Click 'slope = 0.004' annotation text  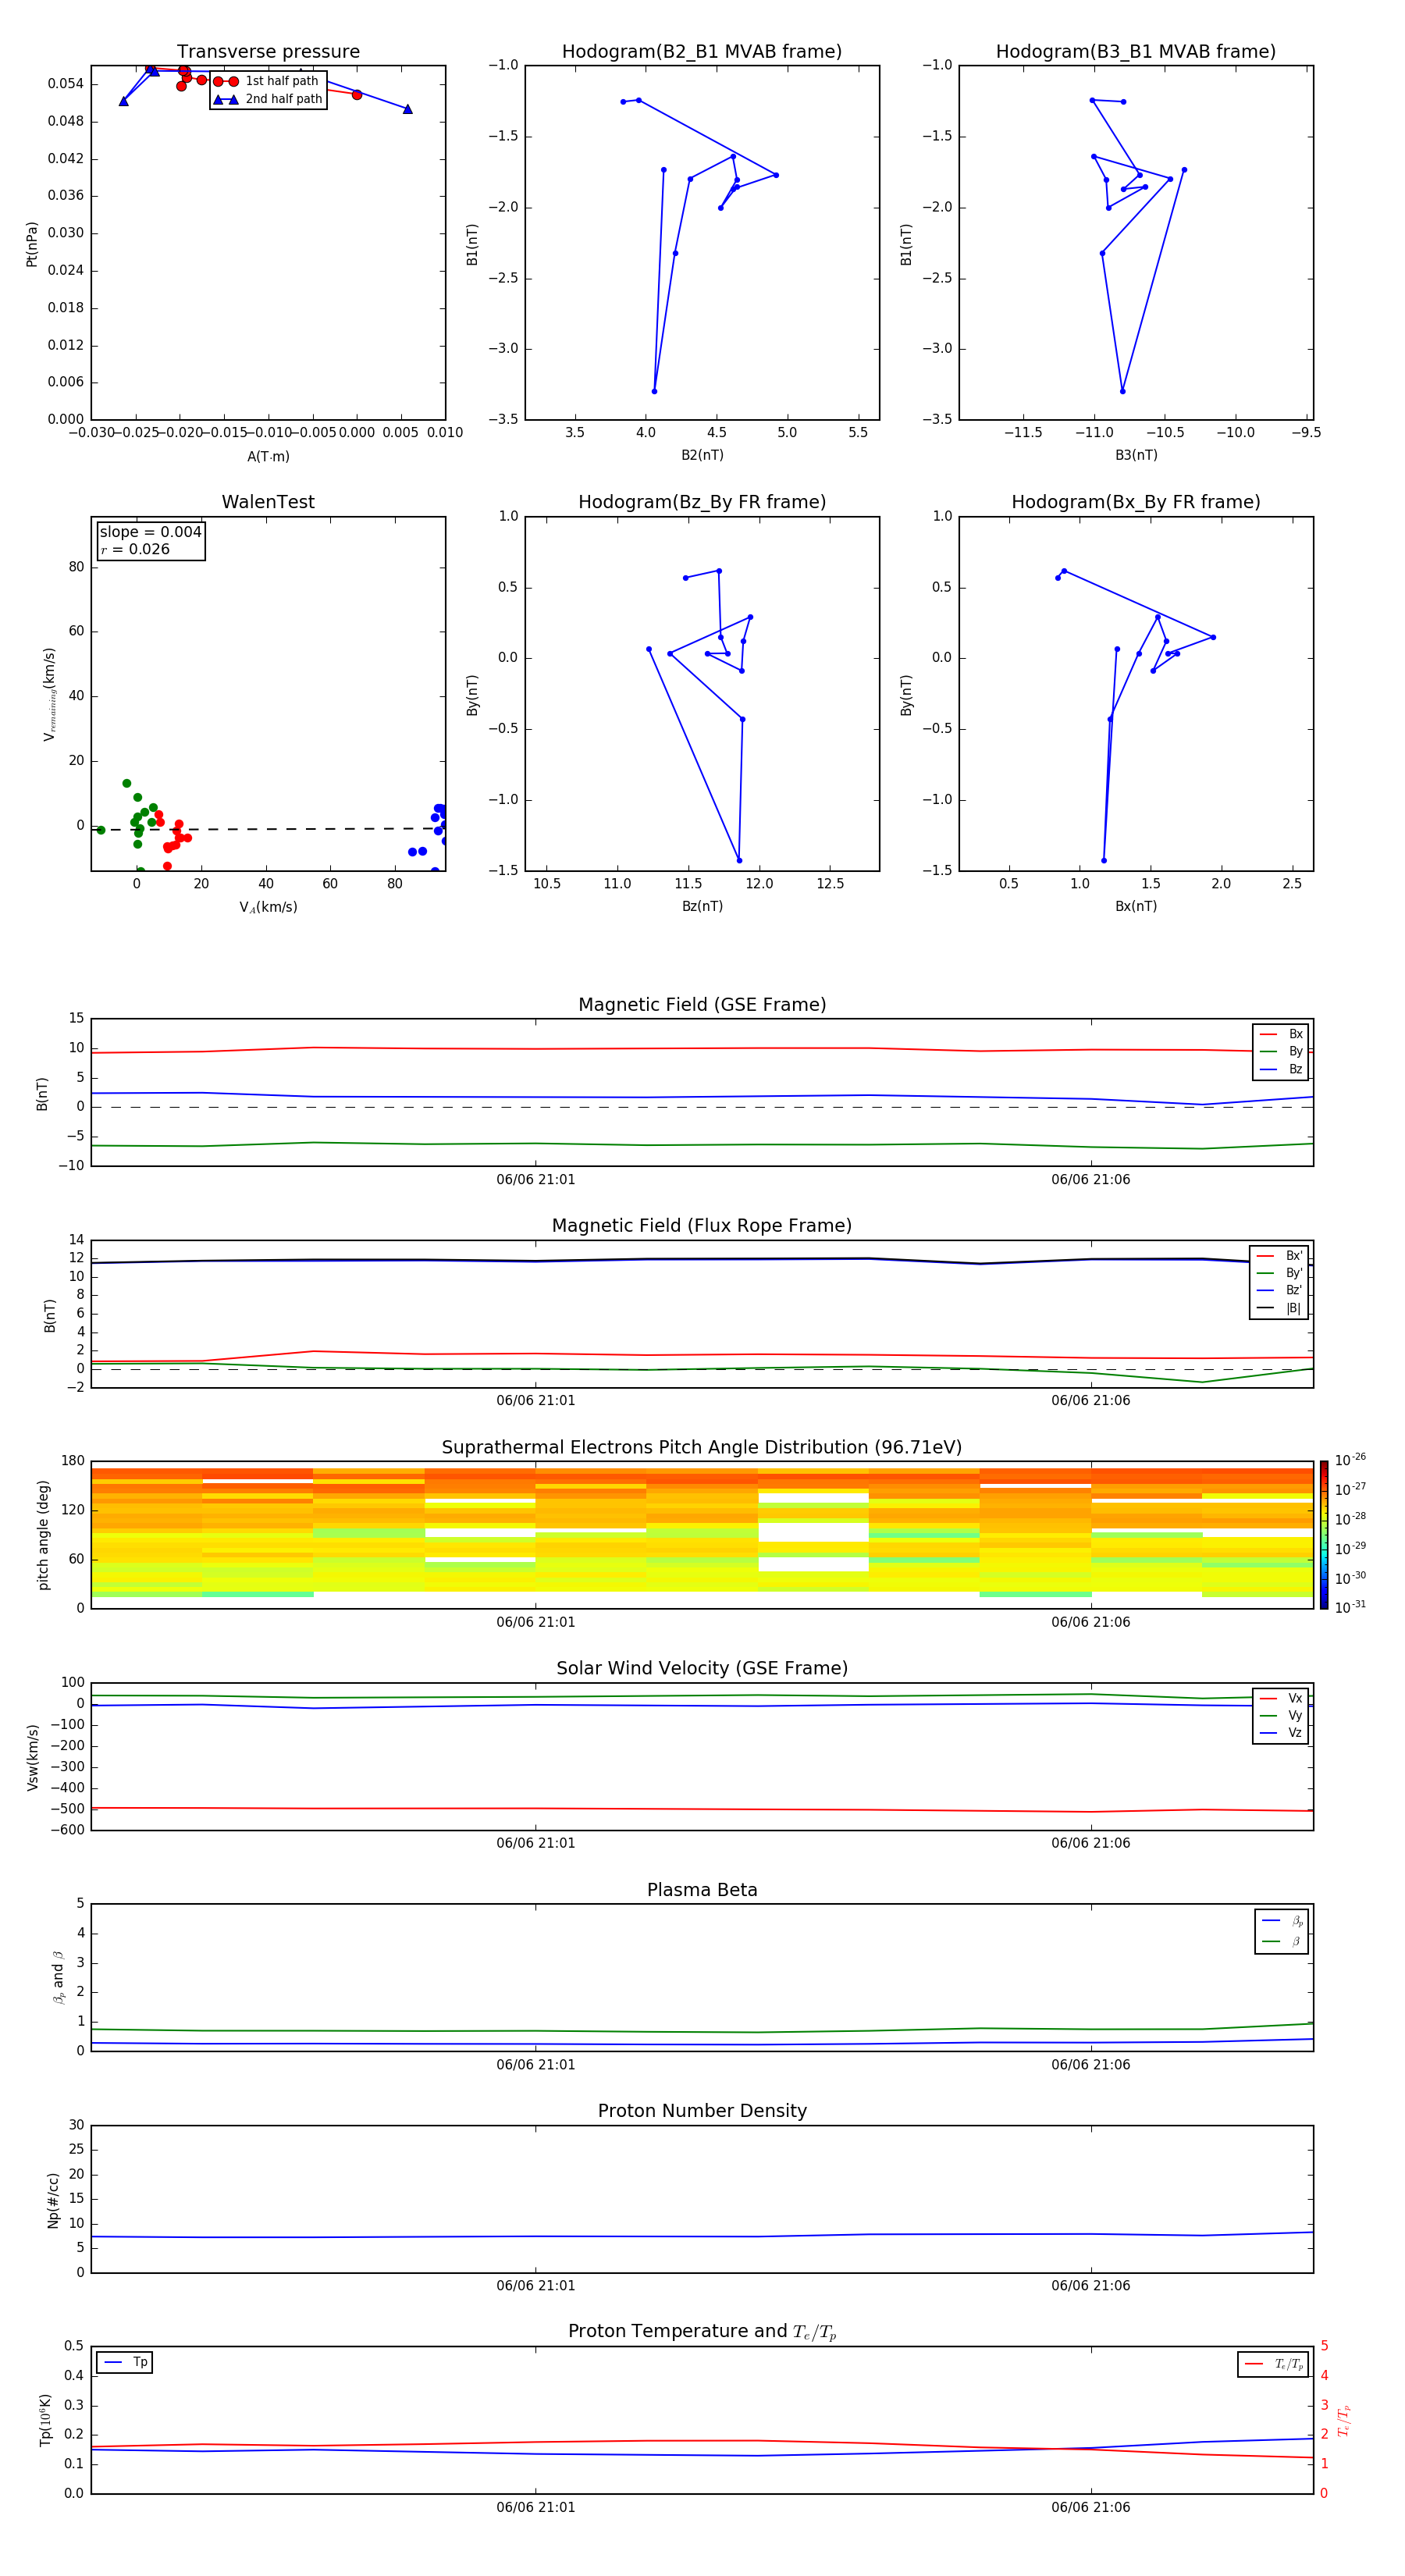pos(150,532)
